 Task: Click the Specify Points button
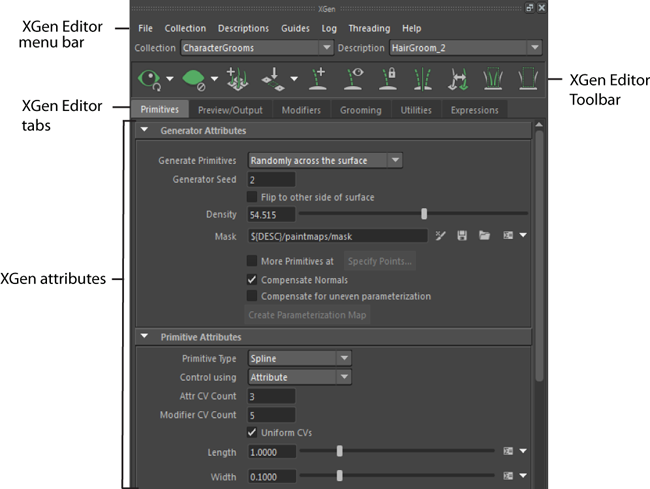click(380, 261)
